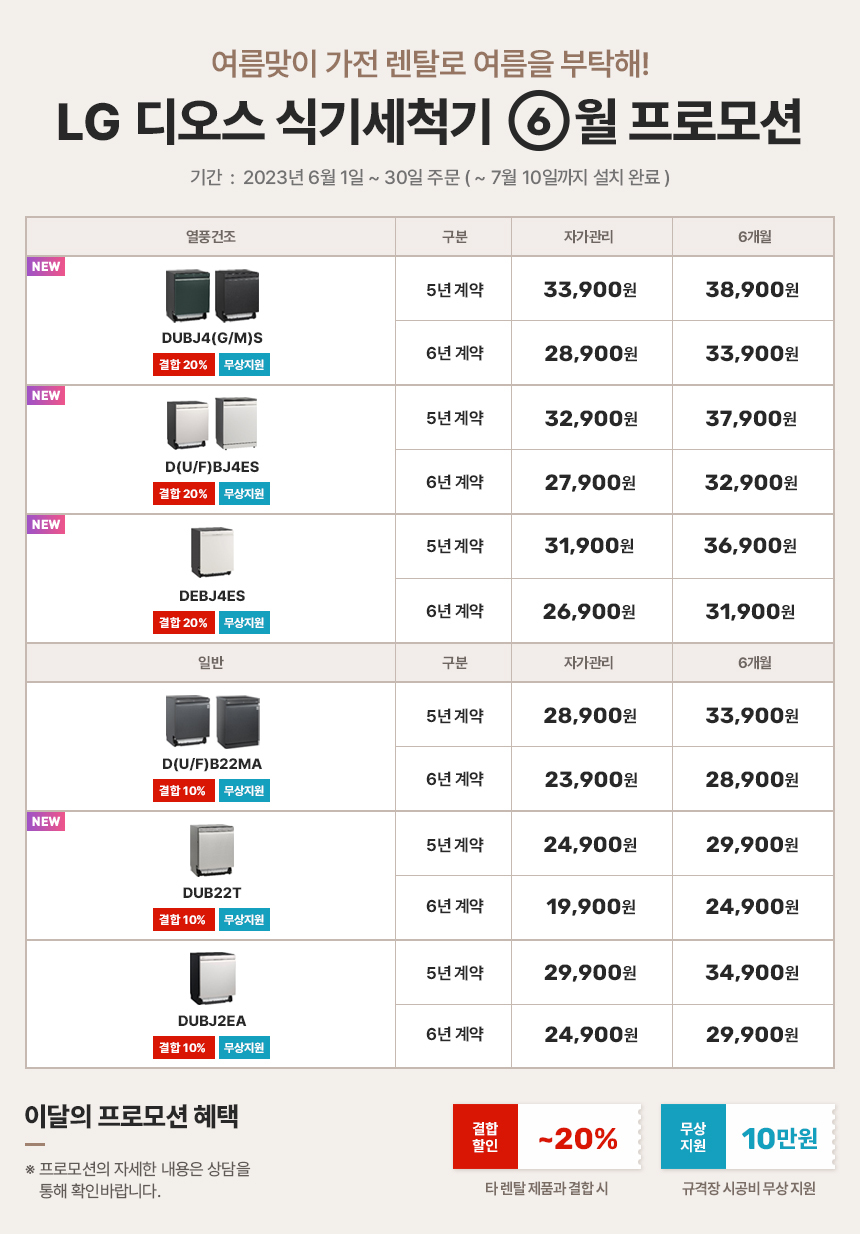Image resolution: width=860 pixels, height=1234 pixels.
Task: Click the 무상지원 badge under DUB22T
Action: (x=244, y=920)
